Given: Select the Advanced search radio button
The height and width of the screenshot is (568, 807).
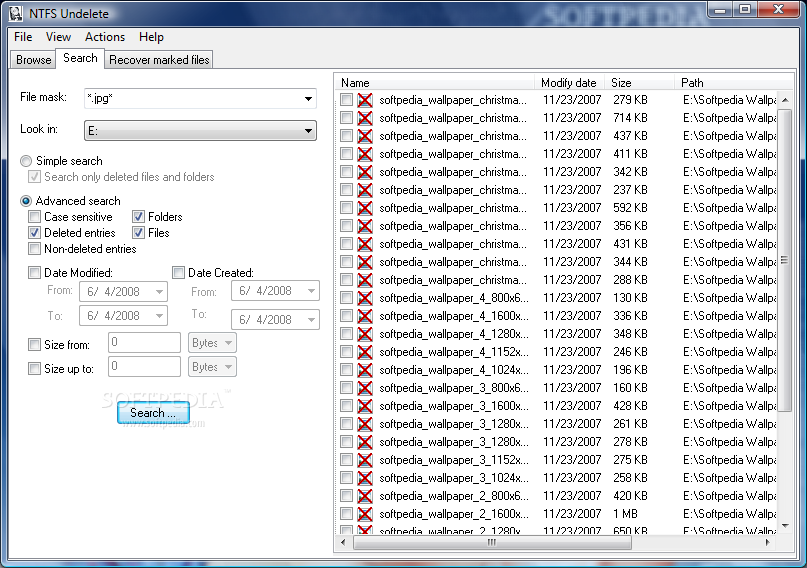Looking at the screenshot, I should click(26, 201).
